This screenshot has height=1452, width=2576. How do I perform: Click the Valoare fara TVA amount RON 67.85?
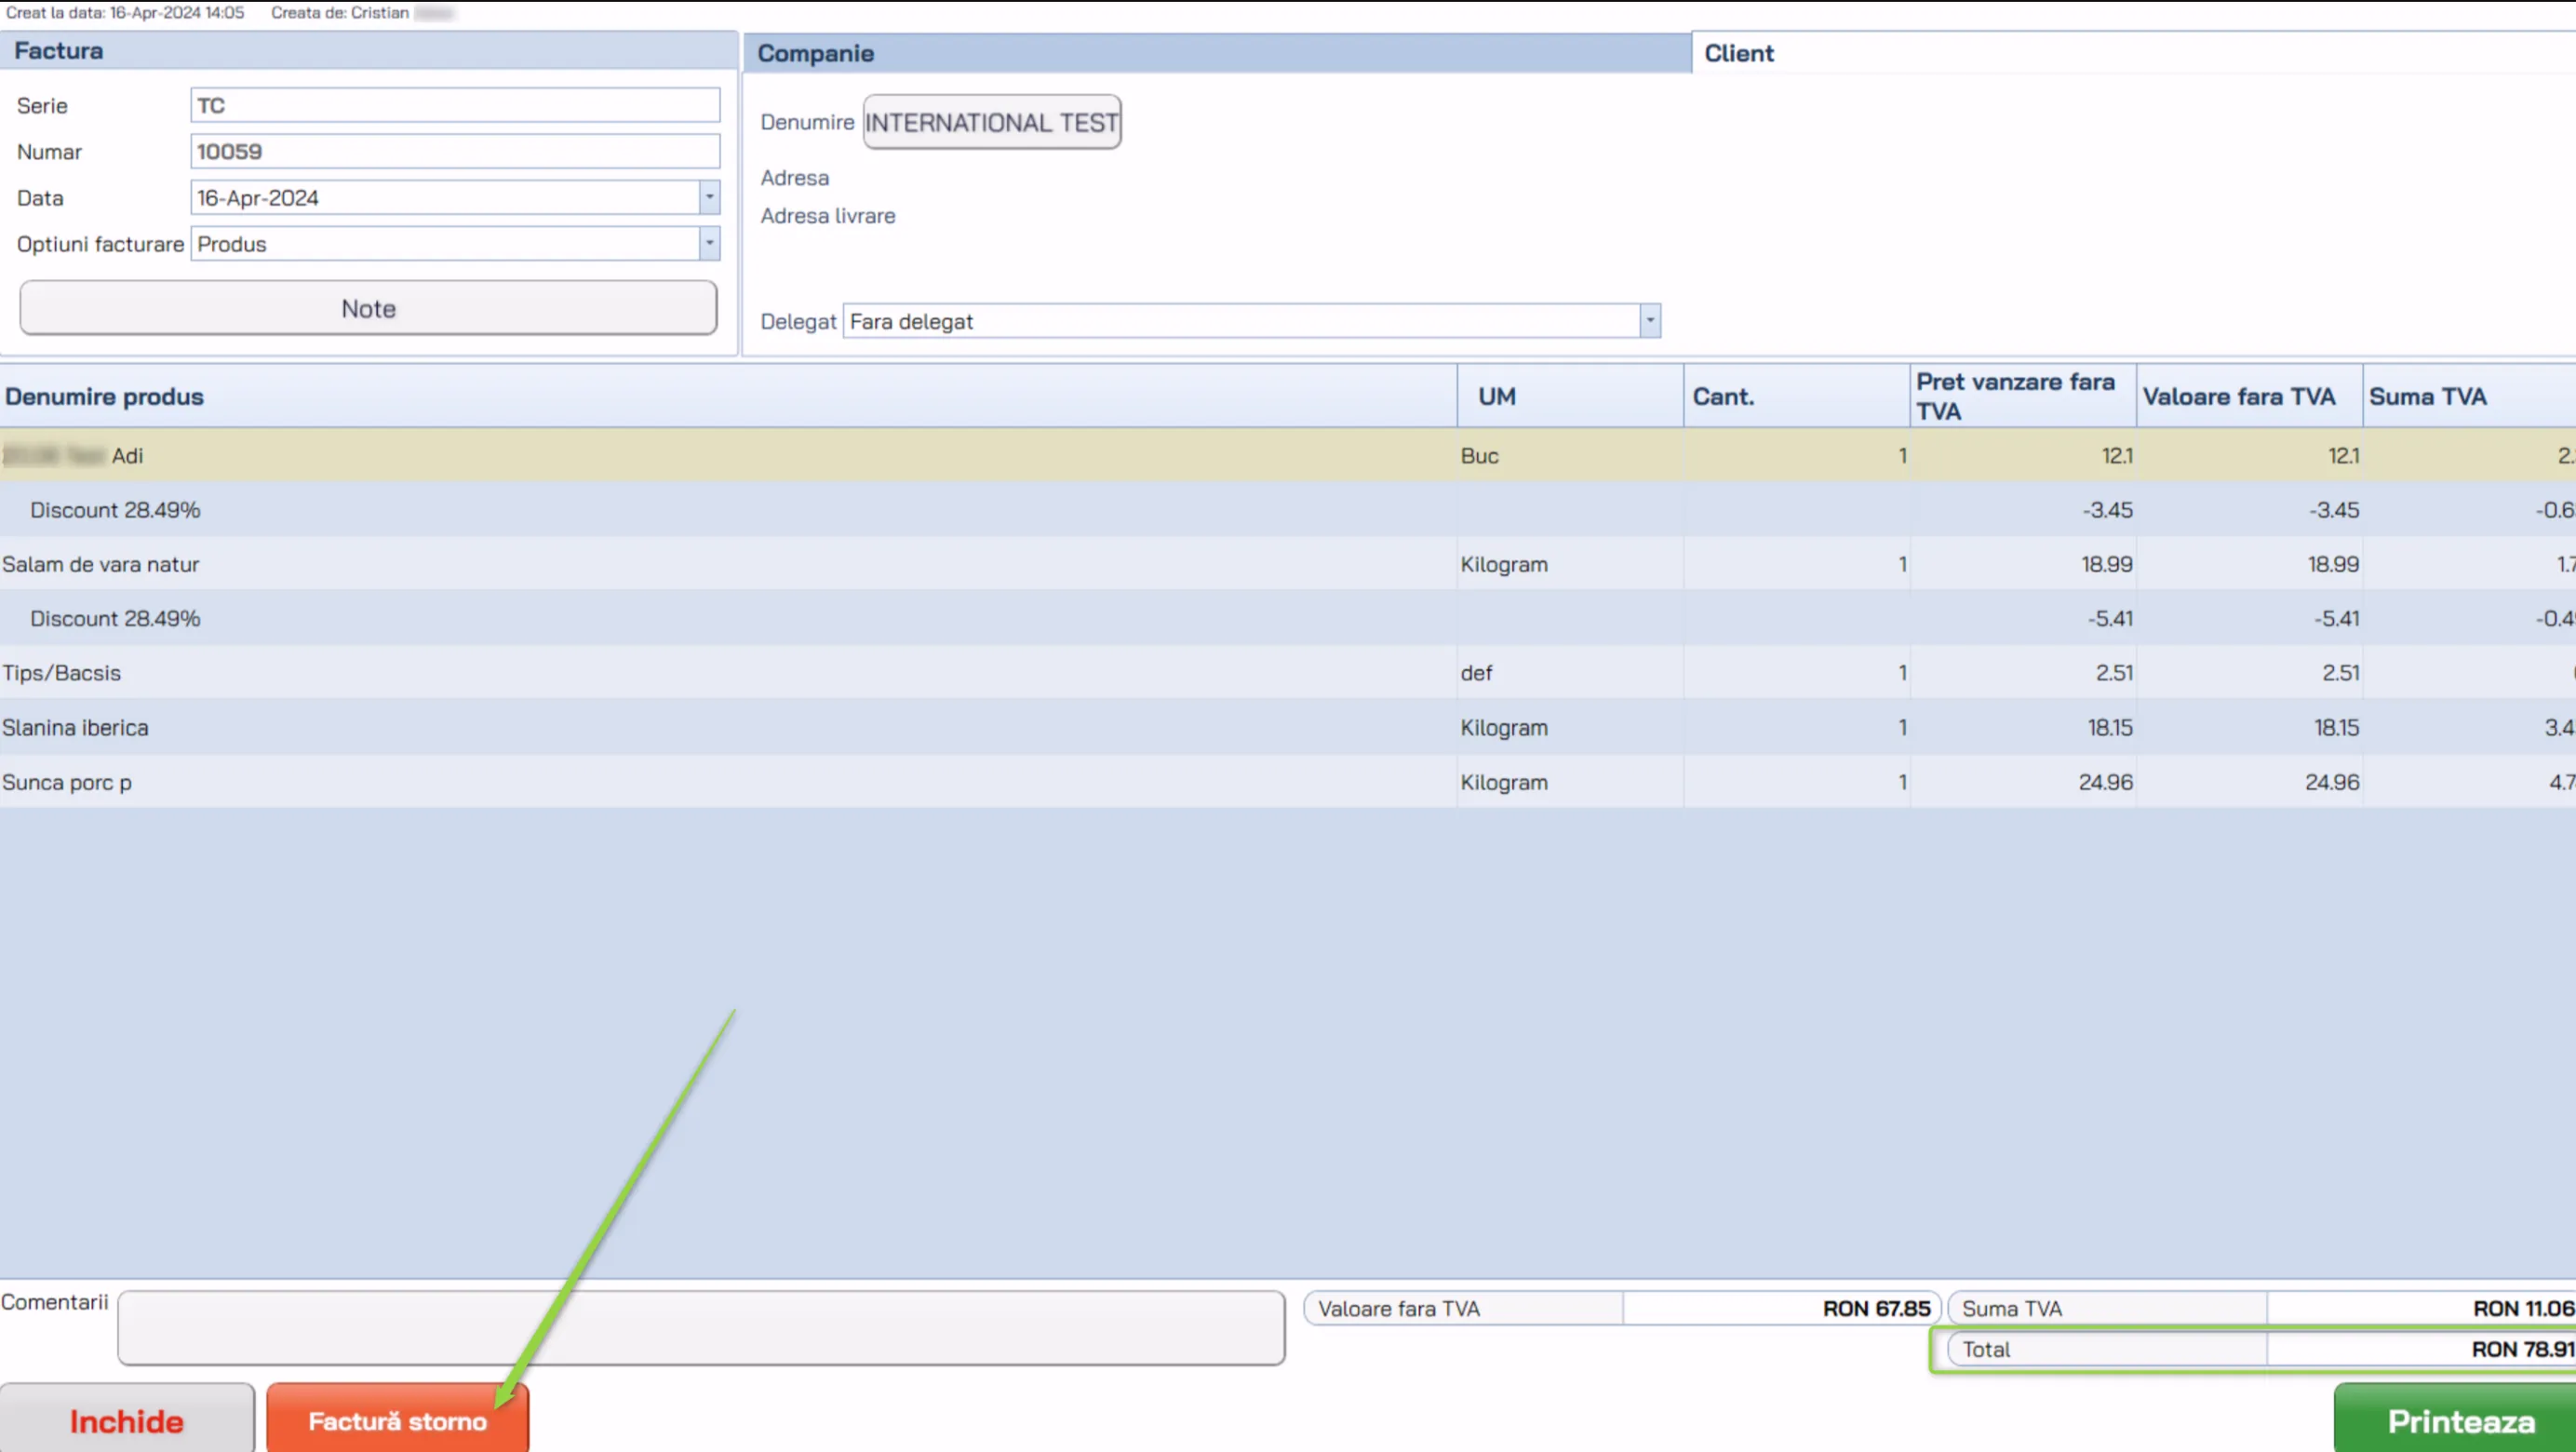(x=1876, y=1308)
